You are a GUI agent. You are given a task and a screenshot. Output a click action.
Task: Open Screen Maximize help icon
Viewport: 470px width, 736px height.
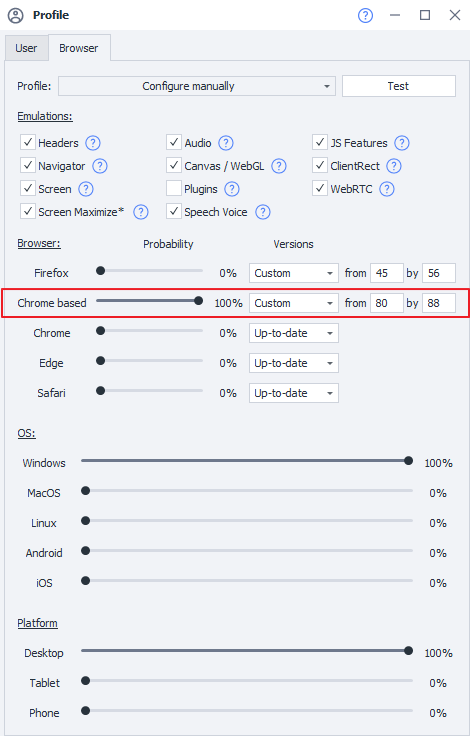pyautogui.click(x=141, y=212)
